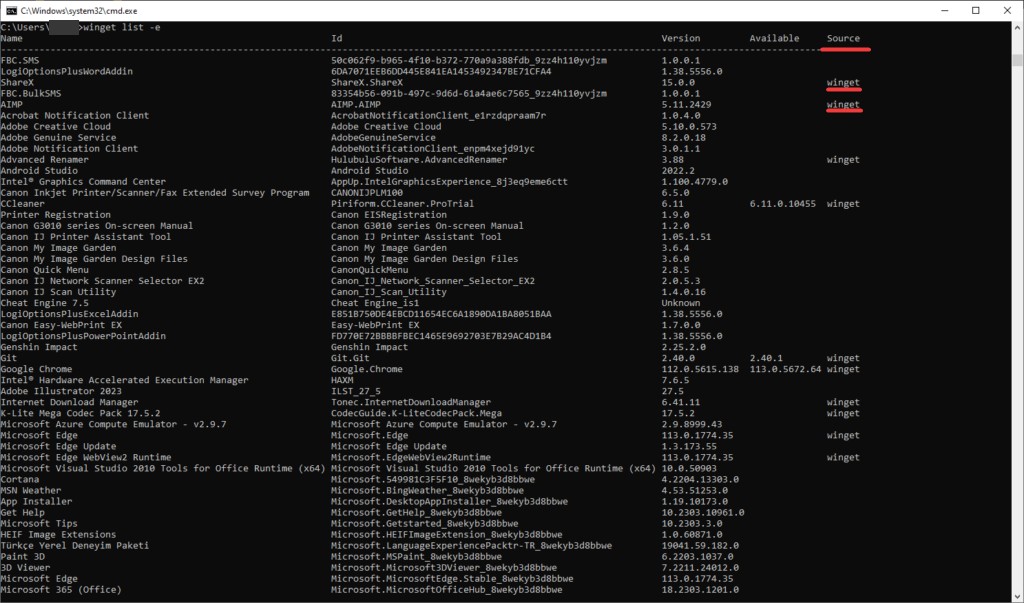1024x603 pixels.
Task: Click the Version column header
Action: click(681, 39)
